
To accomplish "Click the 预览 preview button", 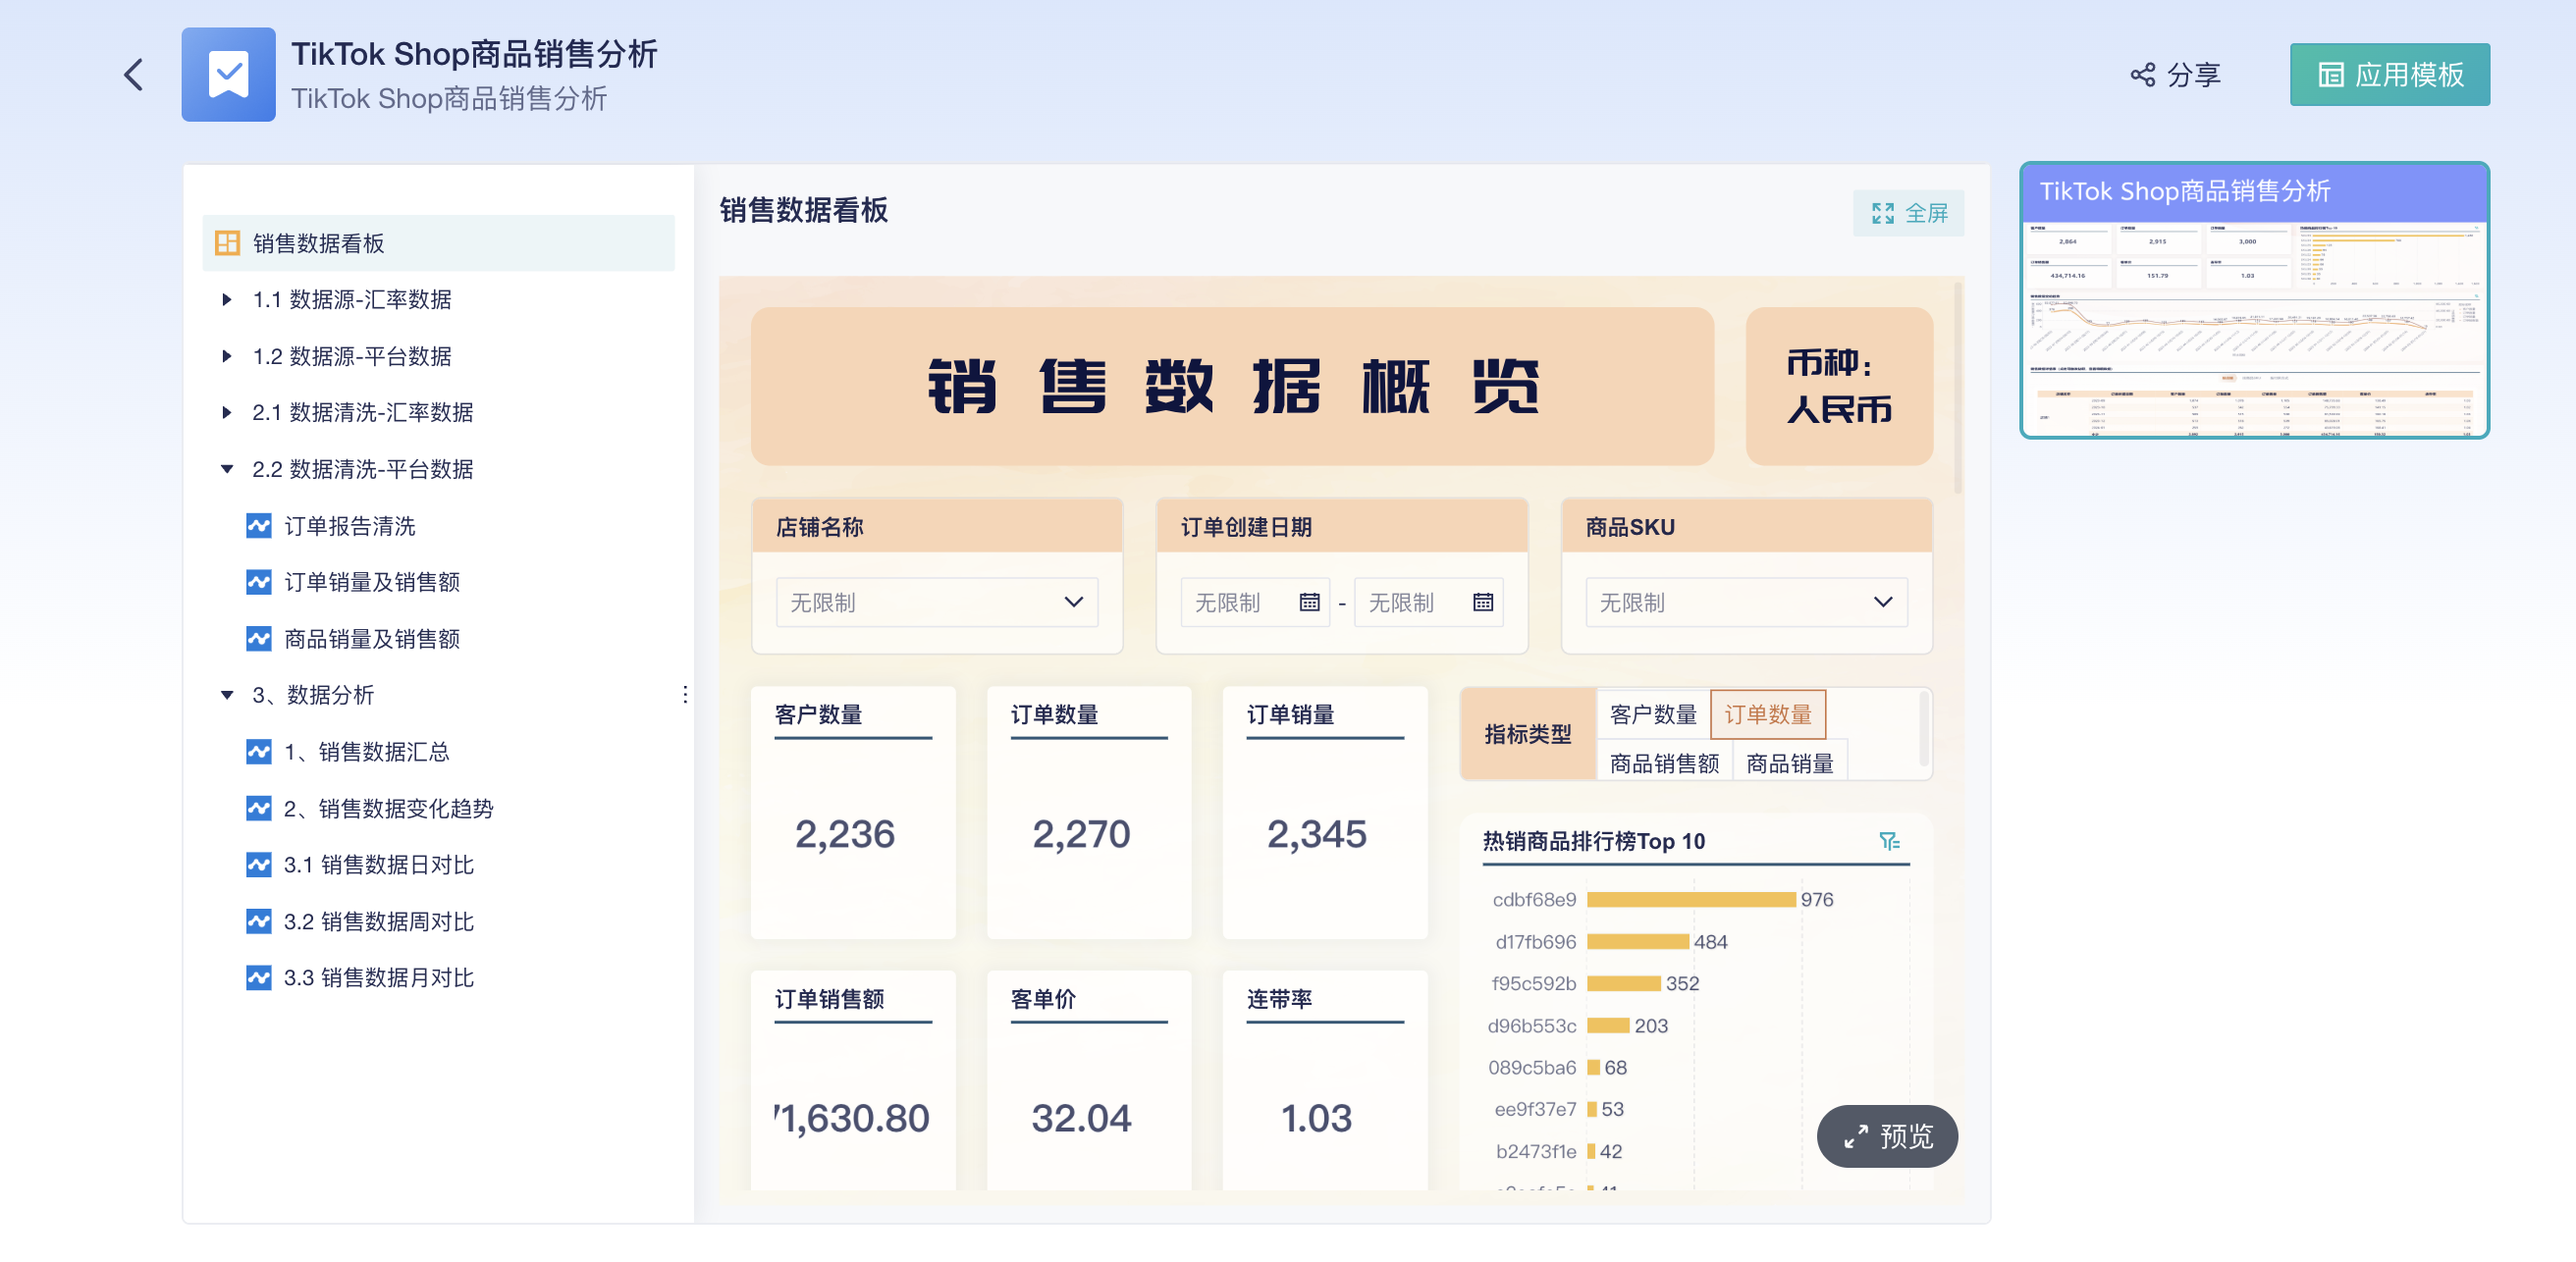I will (x=1886, y=1136).
